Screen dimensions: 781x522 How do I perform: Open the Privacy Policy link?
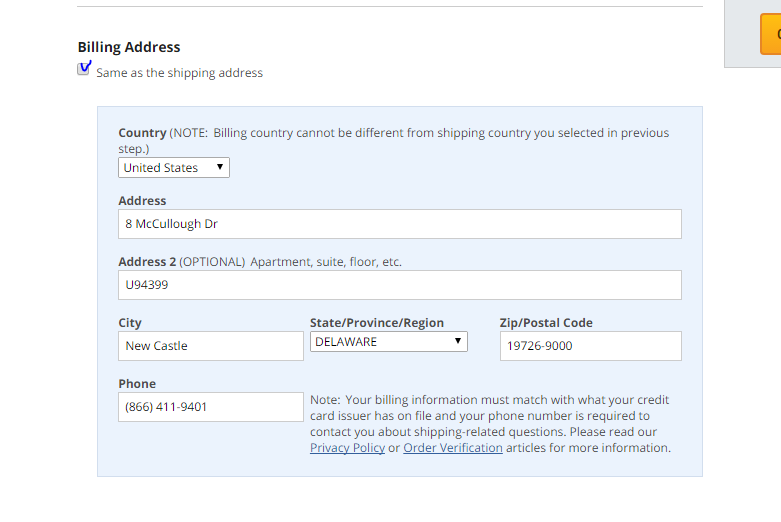point(347,448)
